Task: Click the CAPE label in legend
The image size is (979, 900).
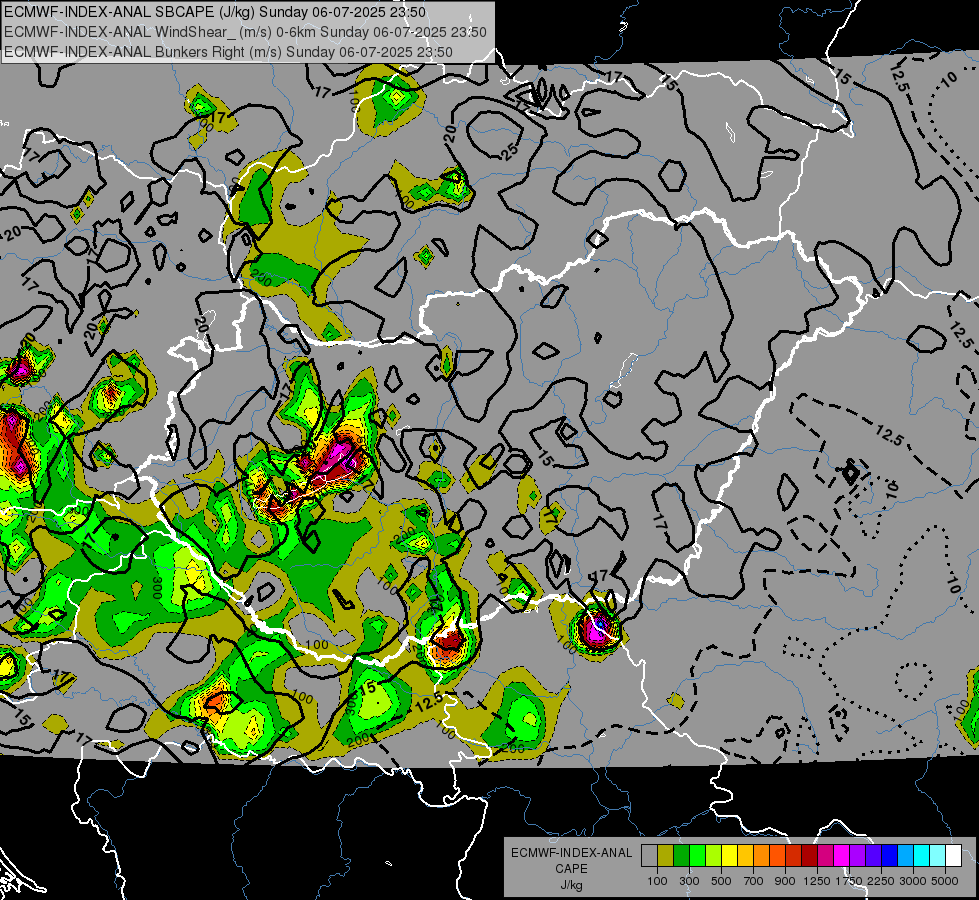Action: [571, 869]
